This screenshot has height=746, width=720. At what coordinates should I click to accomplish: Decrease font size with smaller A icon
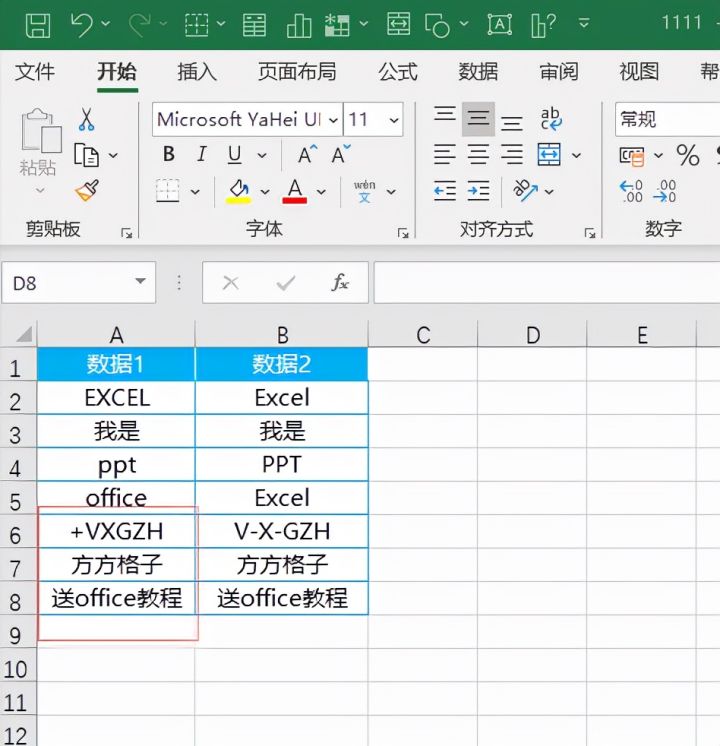[340, 154]
